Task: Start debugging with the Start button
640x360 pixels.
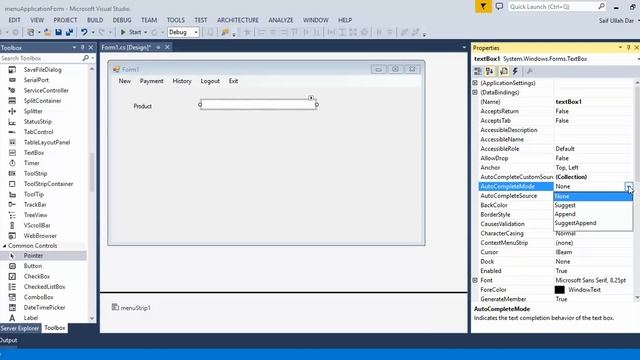Action: pyautogui.click(x=131, y=32)
